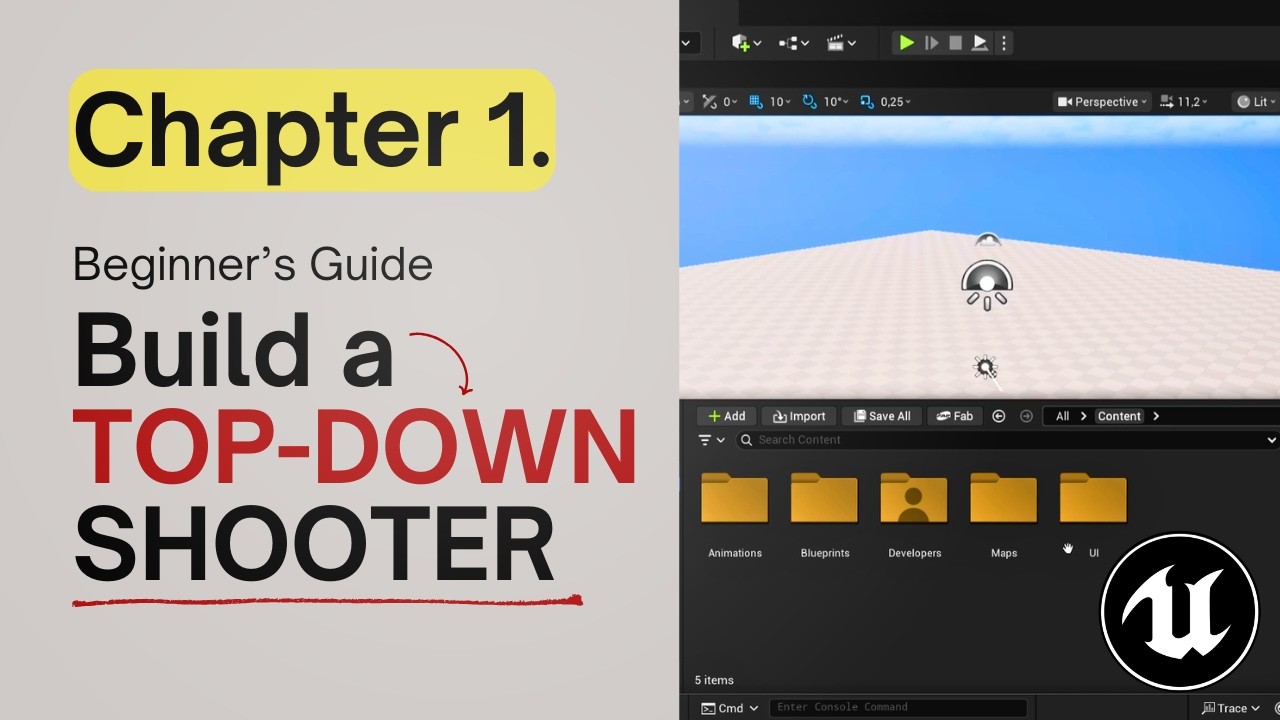Open the Perspective viewport type menu
The image size is (1280, 720).
pos(1102,102)
